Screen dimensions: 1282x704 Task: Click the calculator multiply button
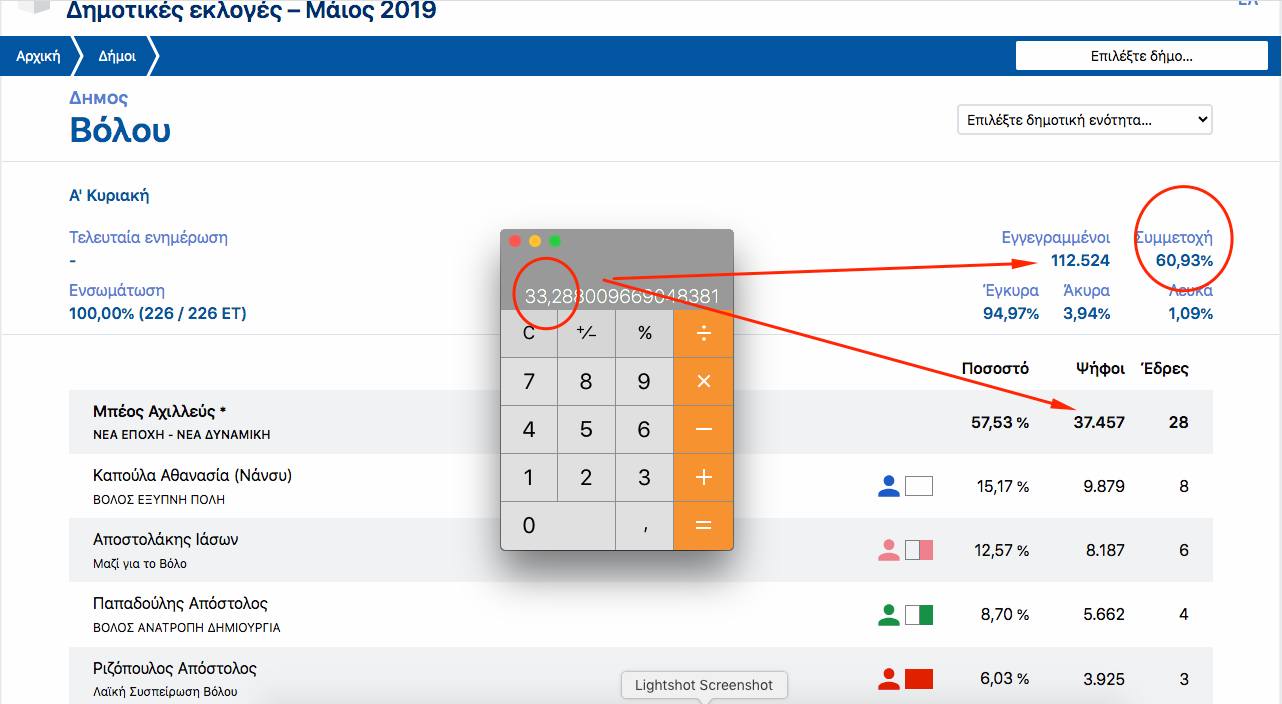[703, 381]
